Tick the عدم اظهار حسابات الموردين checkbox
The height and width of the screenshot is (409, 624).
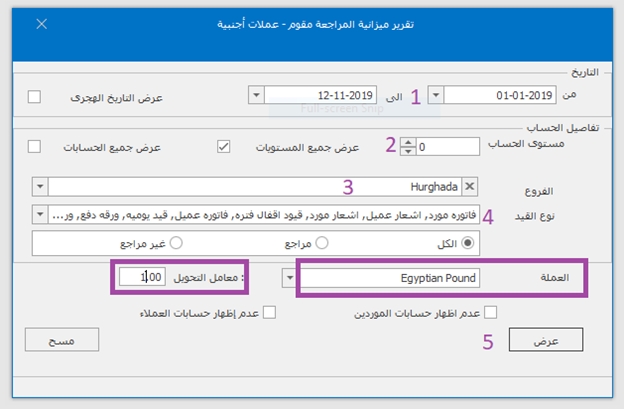tap(490, 313)
